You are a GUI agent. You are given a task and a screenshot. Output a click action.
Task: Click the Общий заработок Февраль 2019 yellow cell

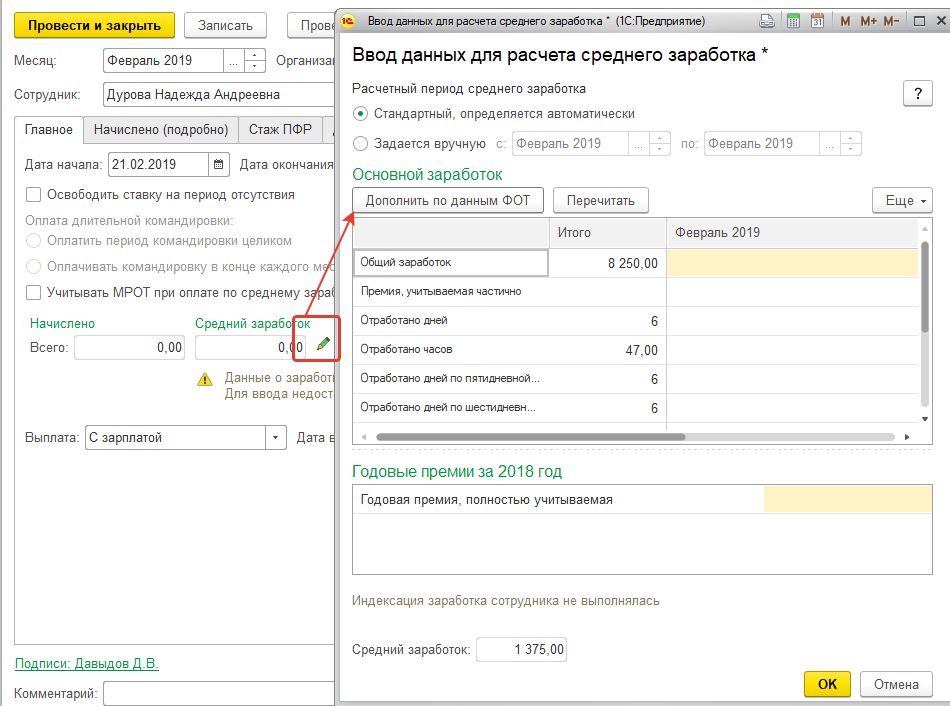pyautogui.click(x=792, y=263)
